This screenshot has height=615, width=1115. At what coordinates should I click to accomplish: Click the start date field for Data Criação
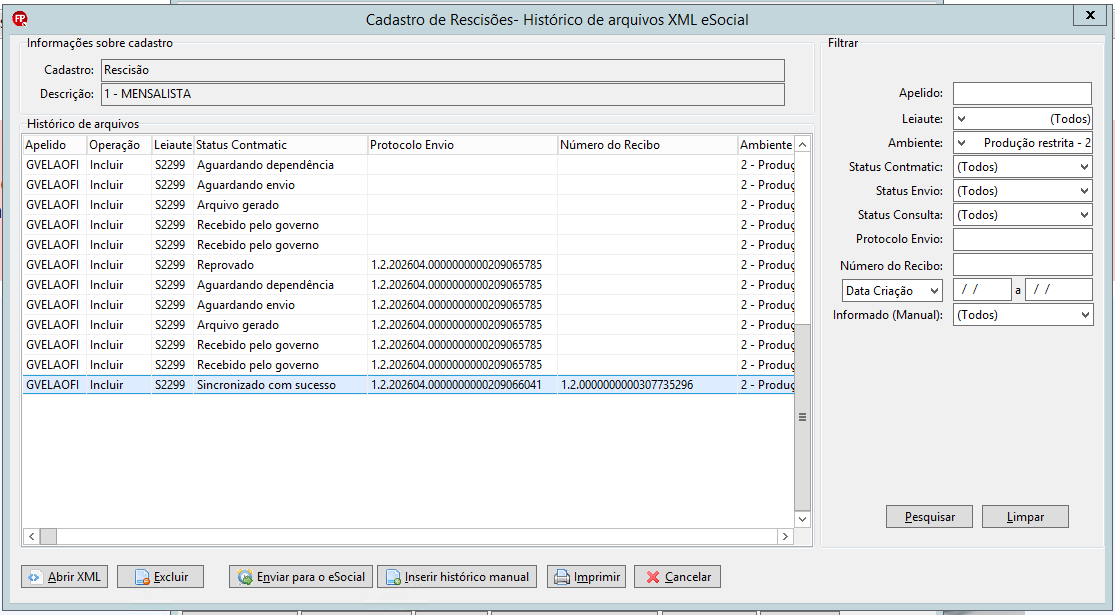tap(982, 290)
